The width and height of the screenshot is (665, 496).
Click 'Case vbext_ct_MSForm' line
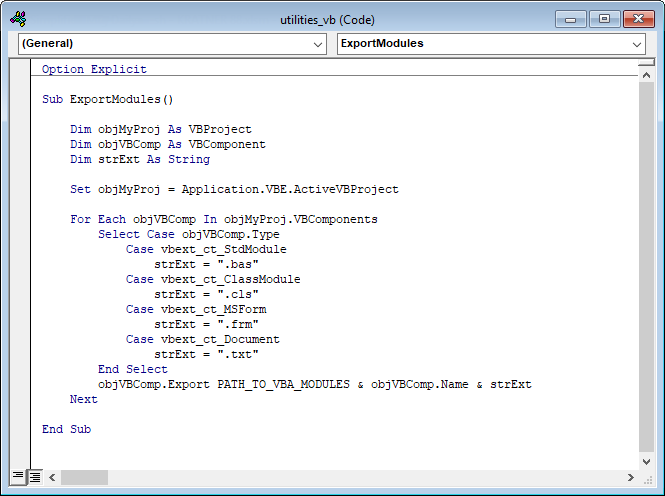(x=196, y=309)
